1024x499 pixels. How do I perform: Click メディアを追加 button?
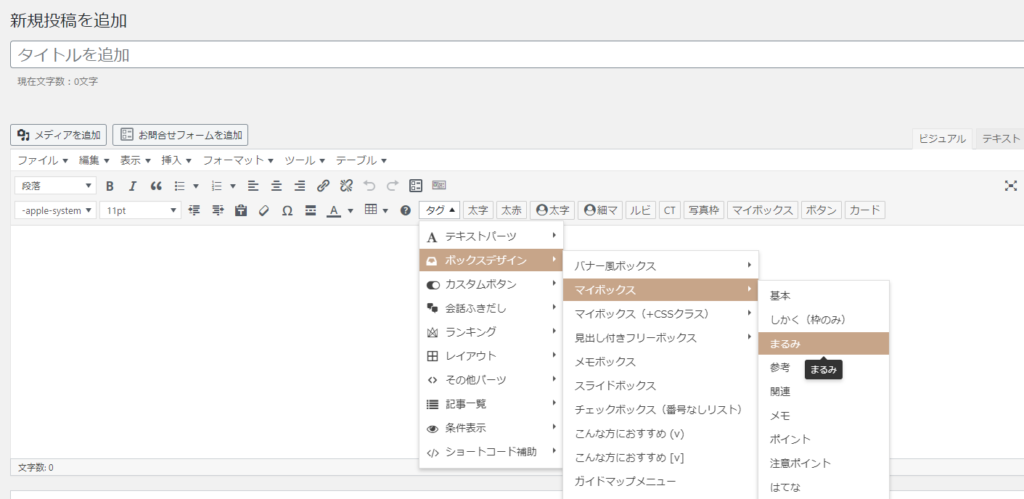[x=59, y=135]
